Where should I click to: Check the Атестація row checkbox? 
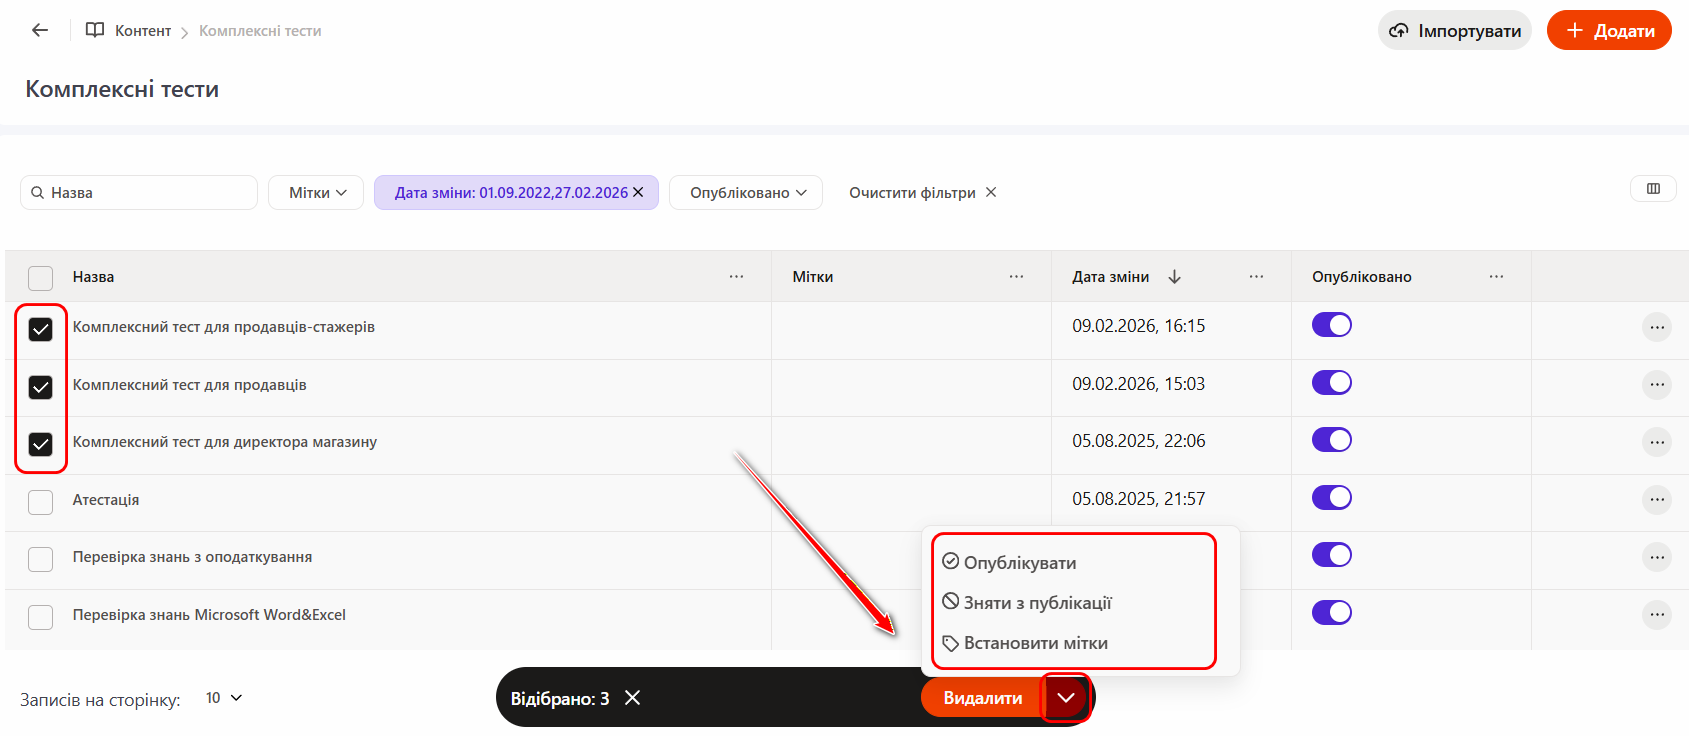coord(41,502)
